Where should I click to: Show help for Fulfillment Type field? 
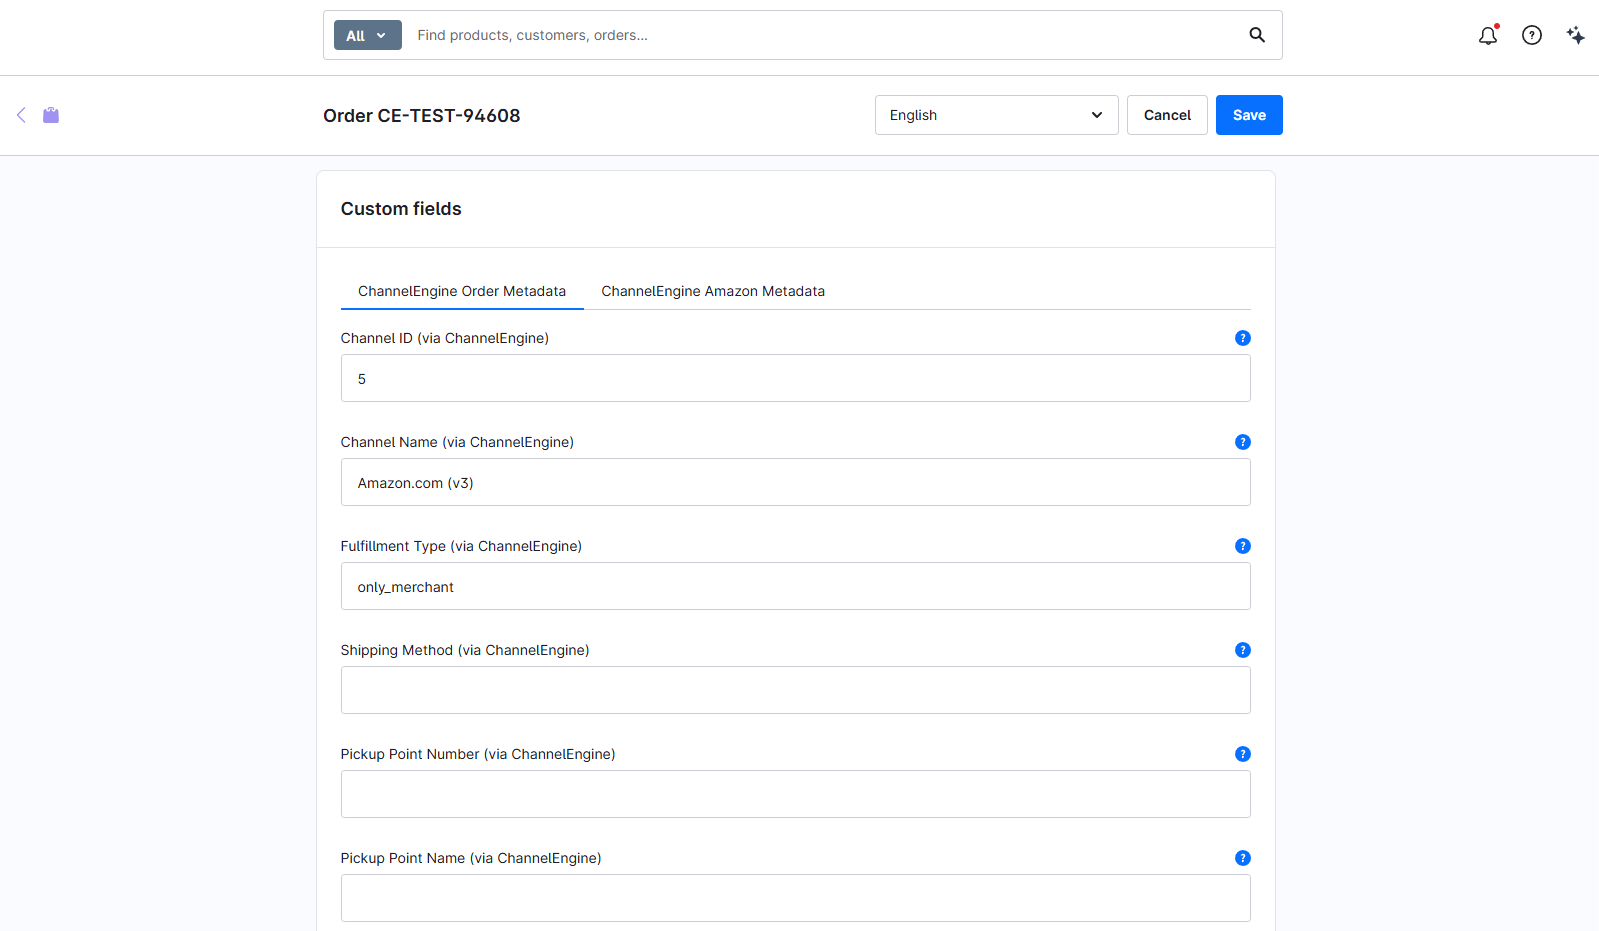[1243, 546]
